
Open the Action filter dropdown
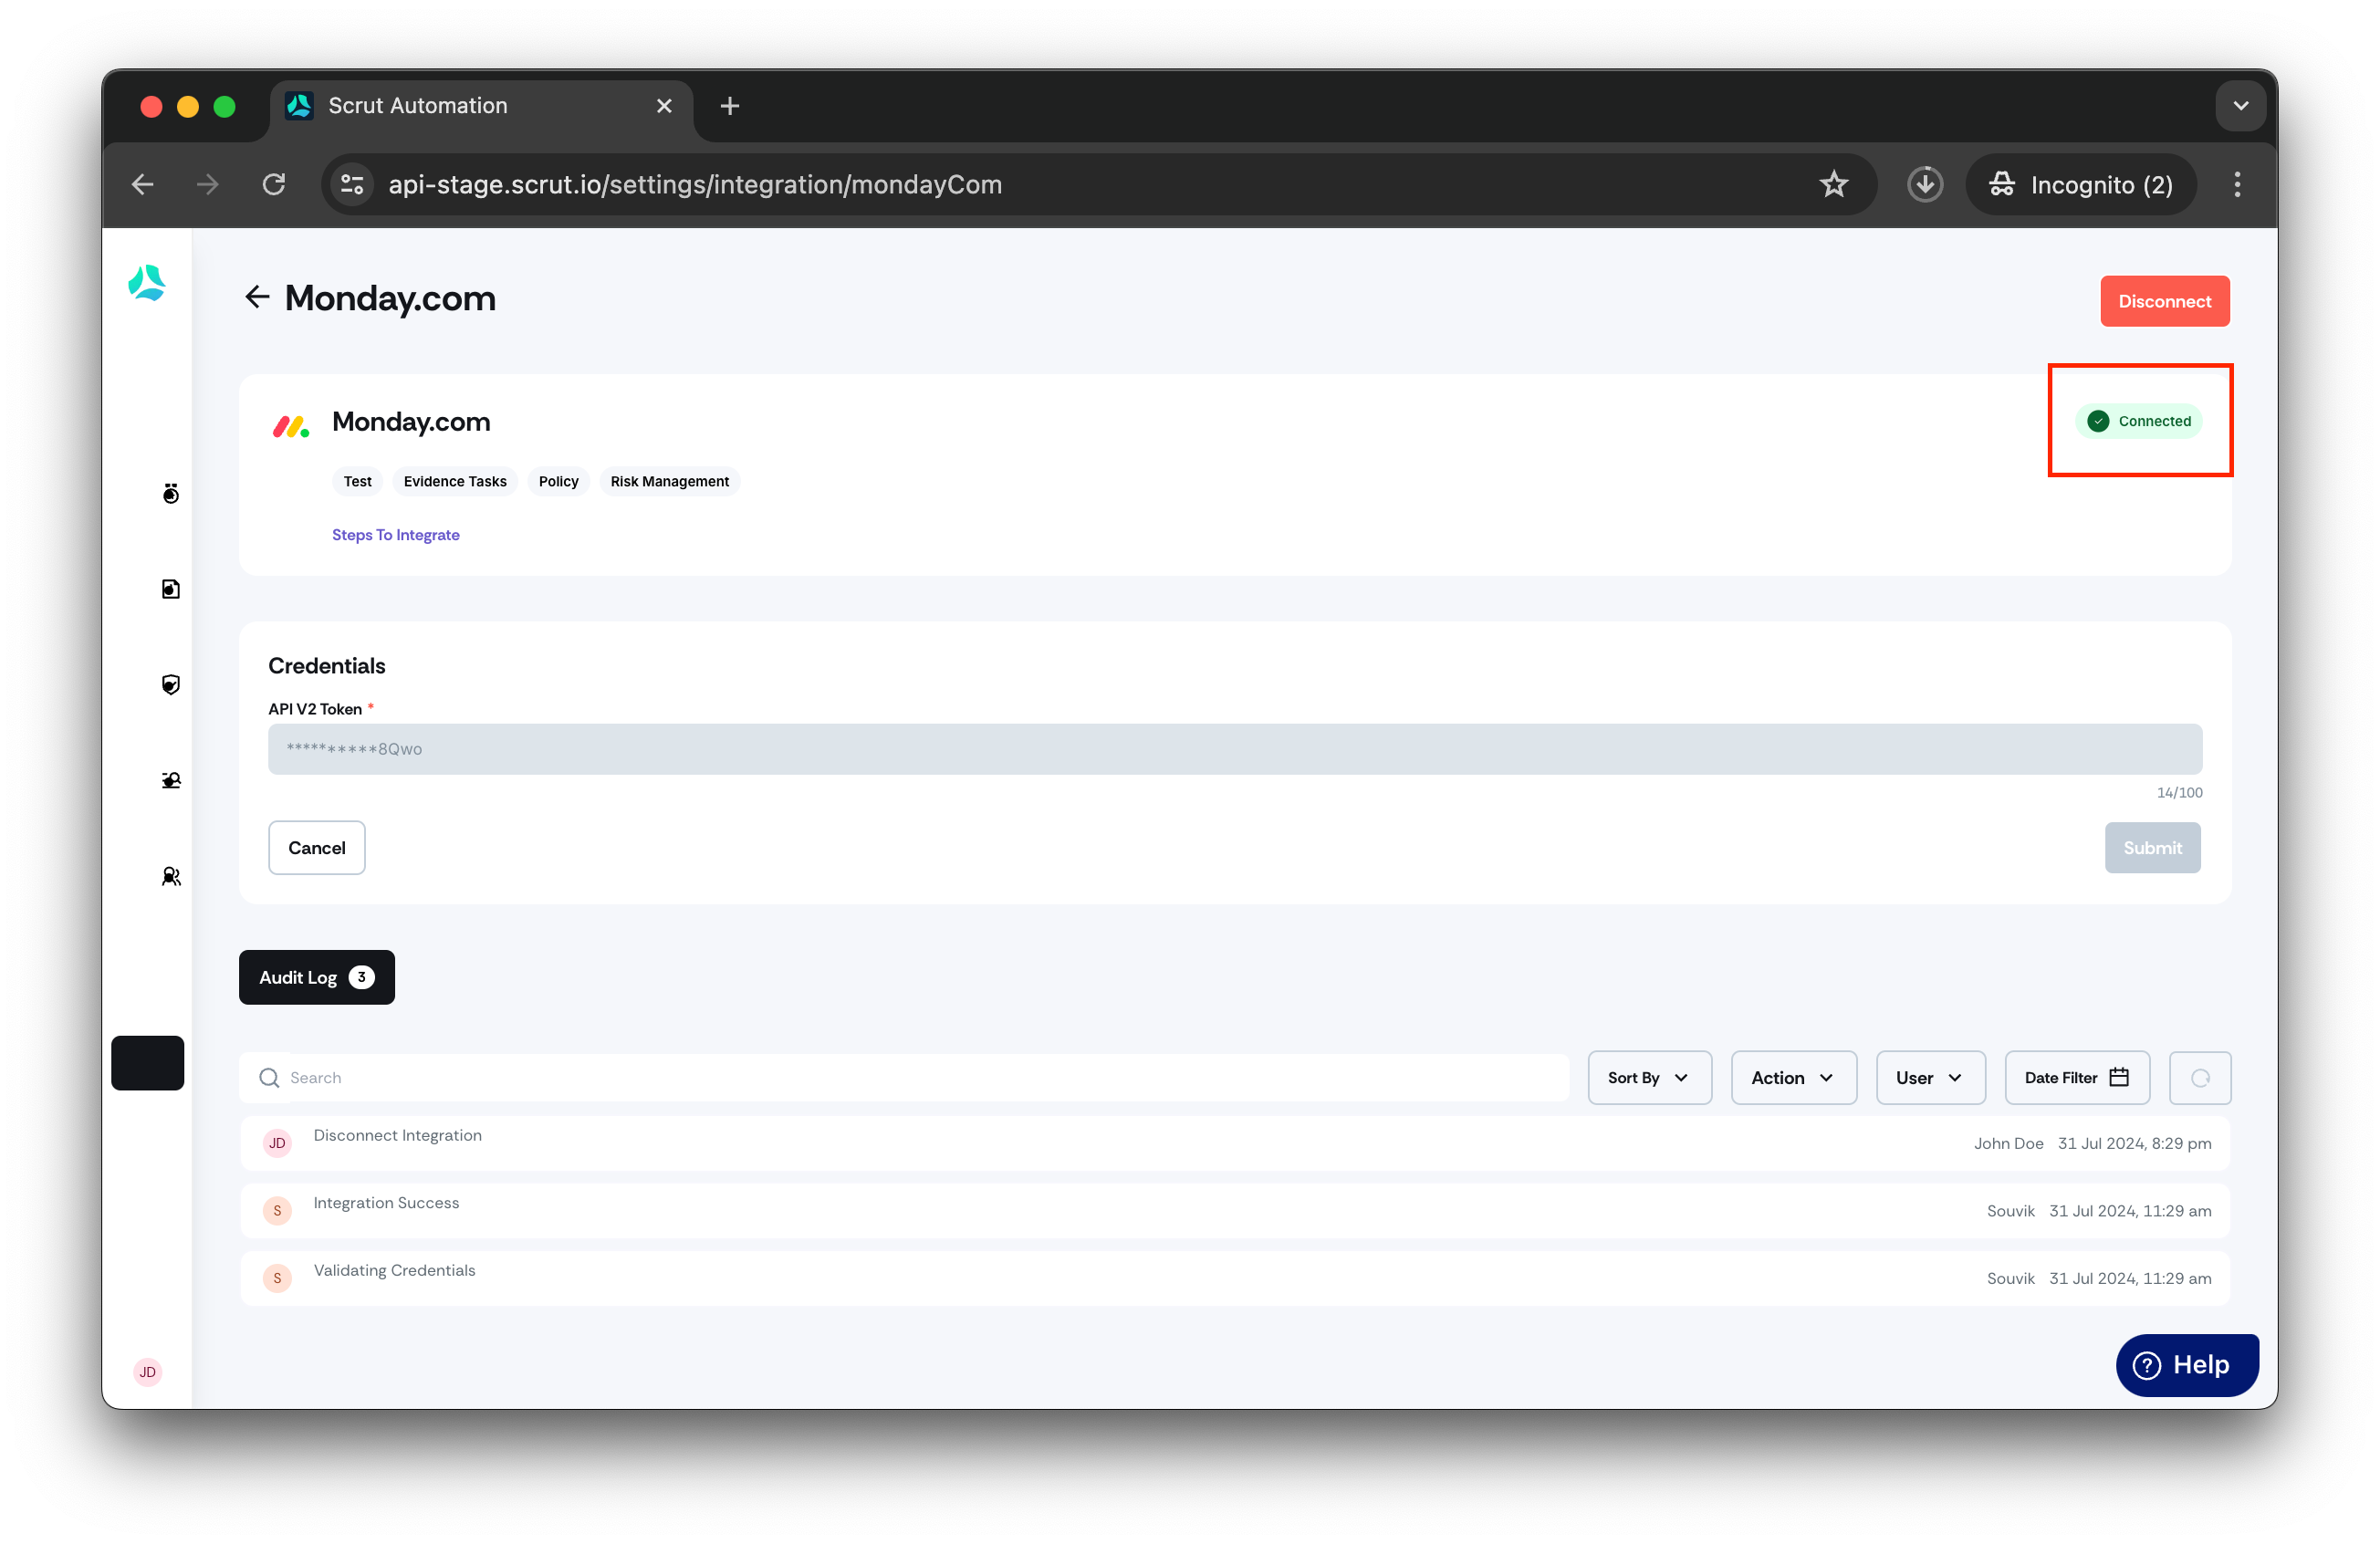(1793, 1077)
